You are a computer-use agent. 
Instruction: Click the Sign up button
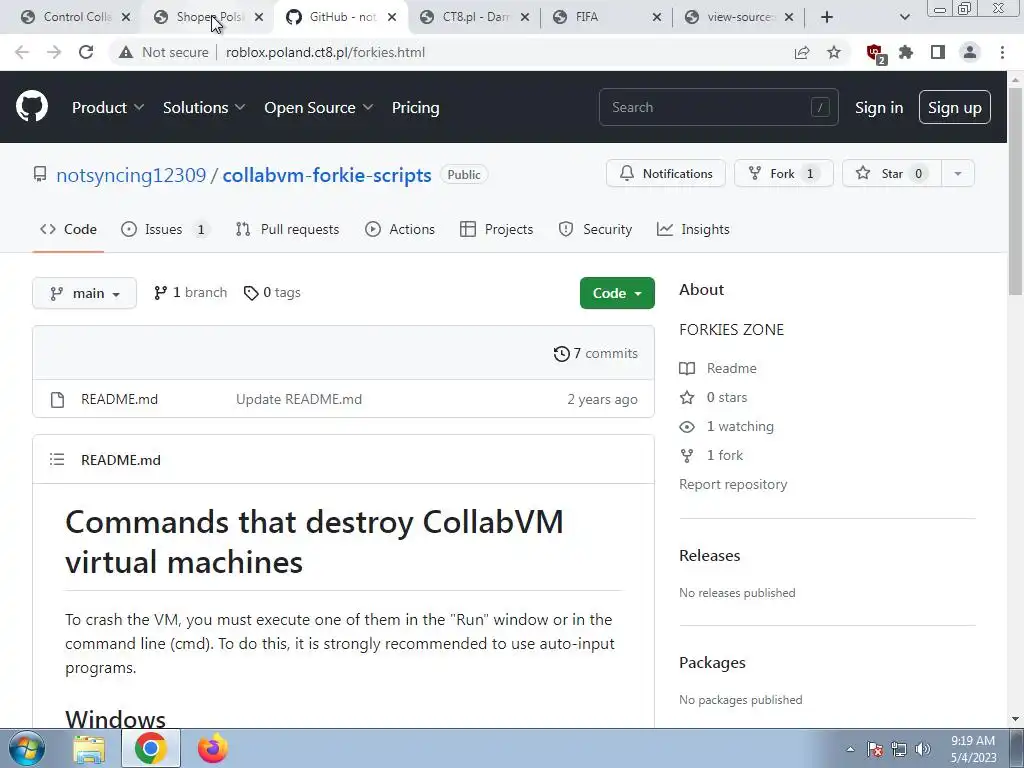(954, 108)
